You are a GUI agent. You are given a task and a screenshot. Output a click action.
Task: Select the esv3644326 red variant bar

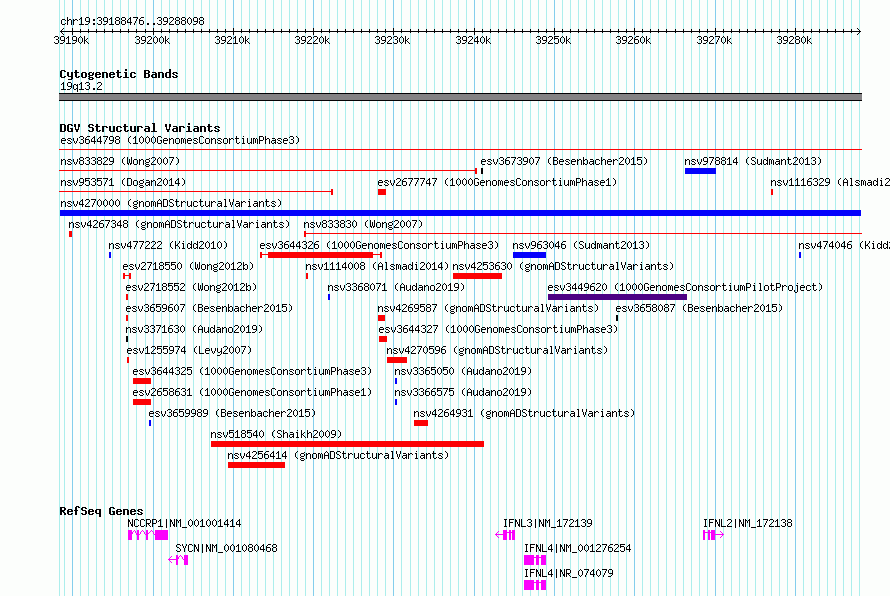point(321,255)
